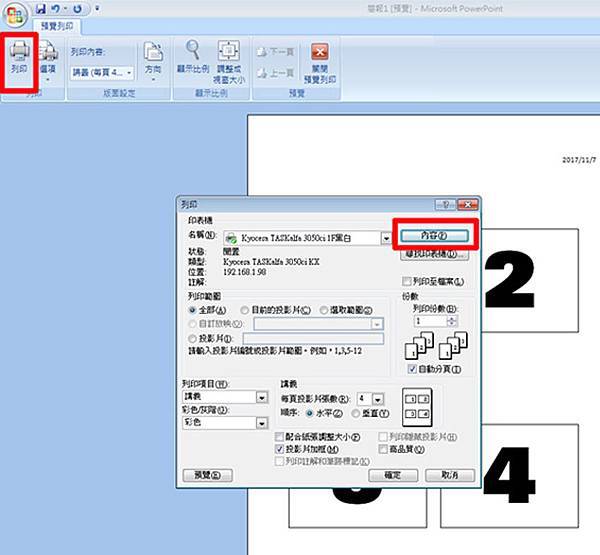Screen dimensions: 600x555
Task: Click the 列印份數 copies field
Action: (430, 321)
